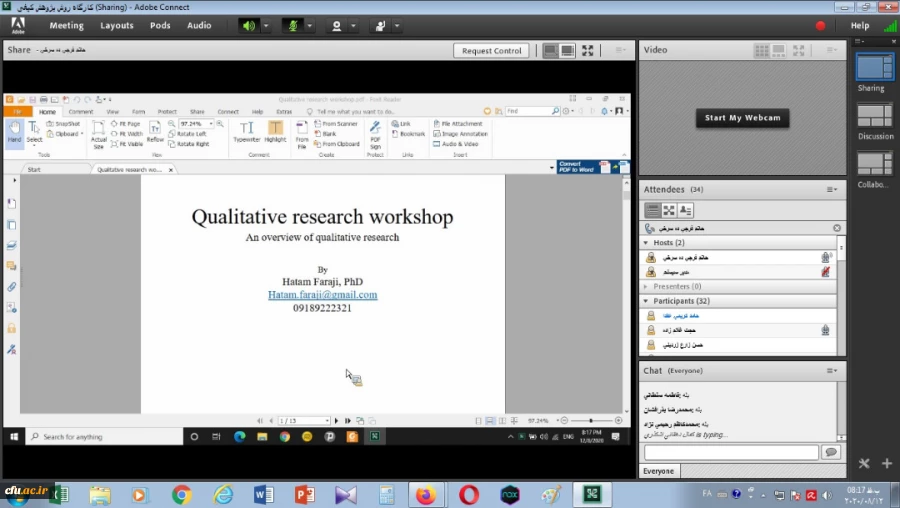Screen dimensions: 900x508
Task: Open the speaker options dropdown arrow
Action: pyautogui.click(x=266, y=25)
